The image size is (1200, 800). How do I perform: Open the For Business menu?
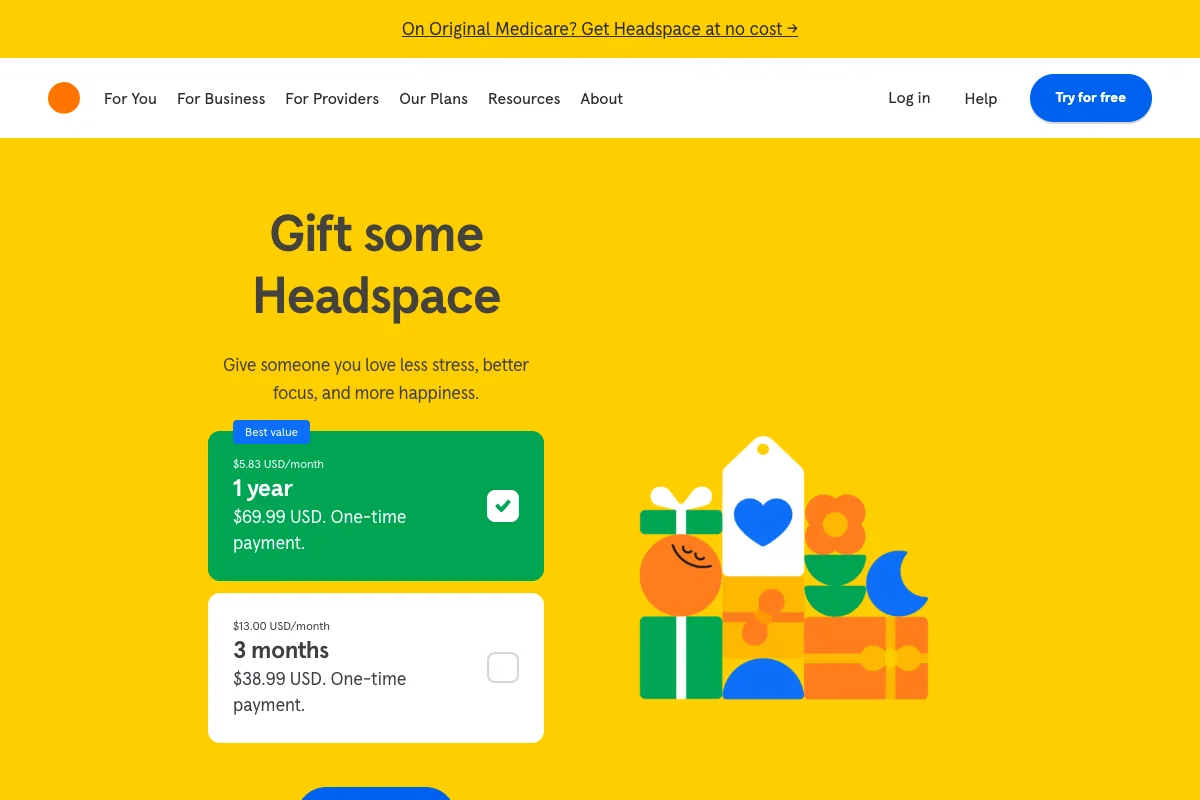point(221,98)
